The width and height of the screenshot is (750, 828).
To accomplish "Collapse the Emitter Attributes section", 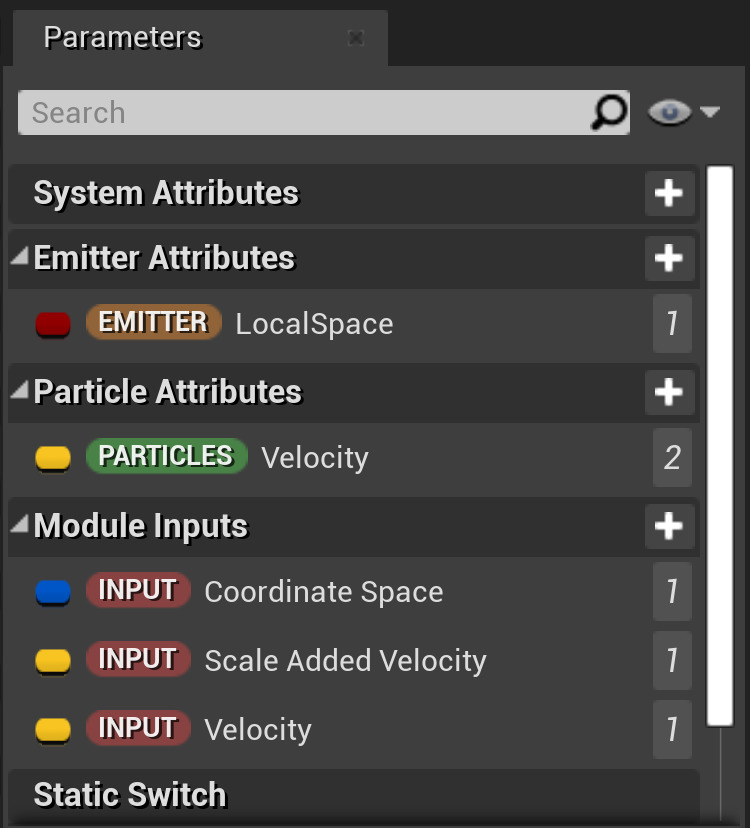I will (20, 256).
